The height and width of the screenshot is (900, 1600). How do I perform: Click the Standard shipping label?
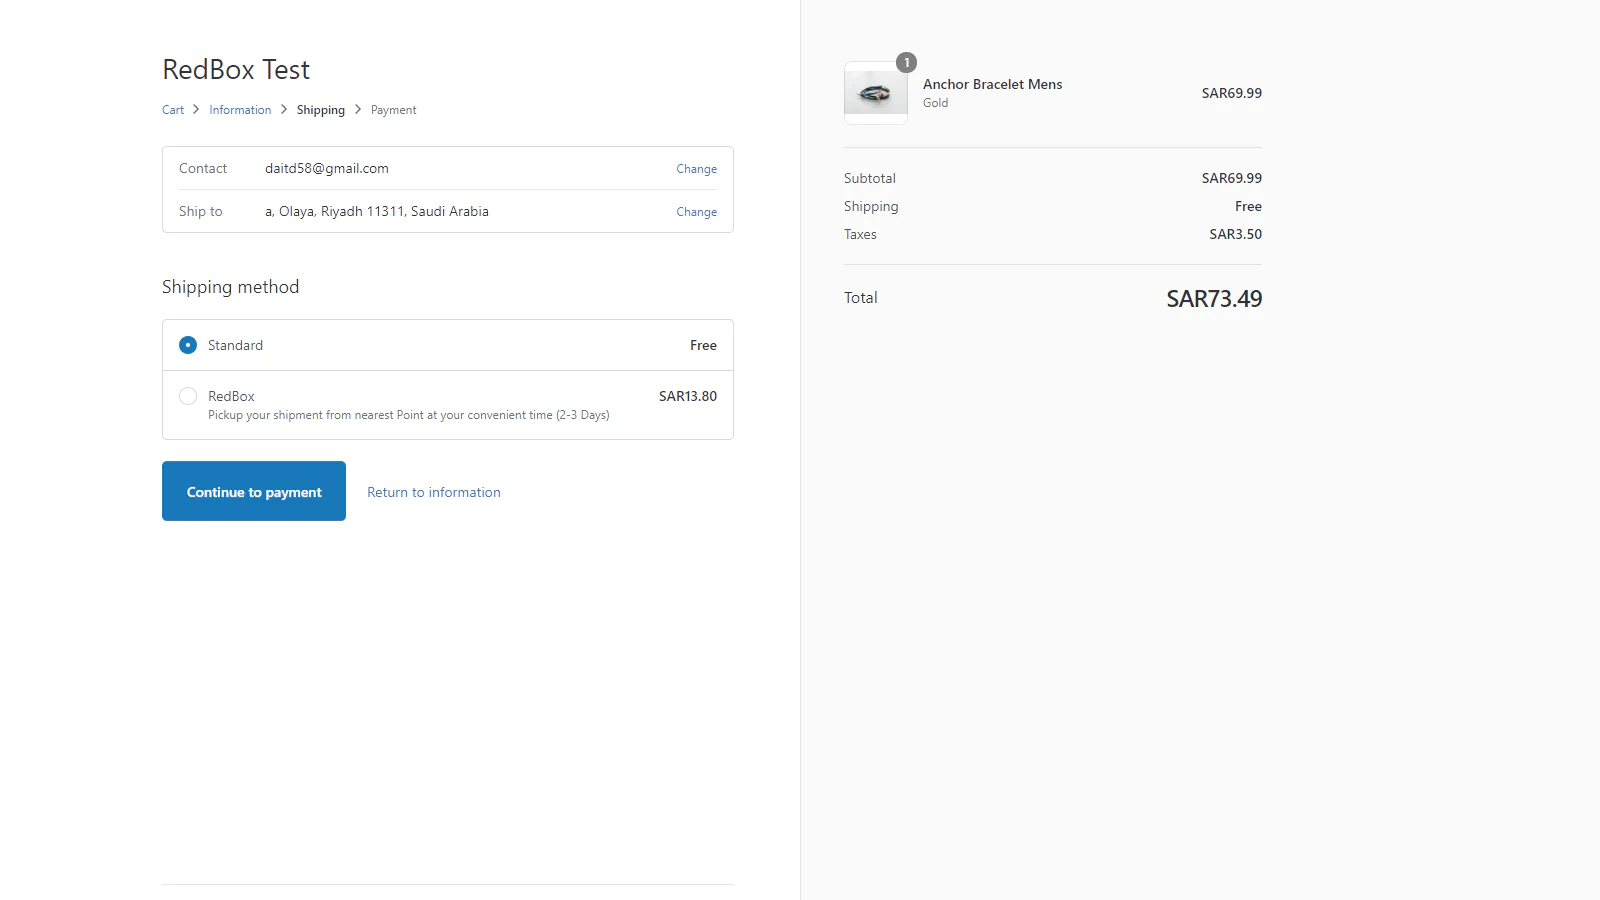pos(235,345)
